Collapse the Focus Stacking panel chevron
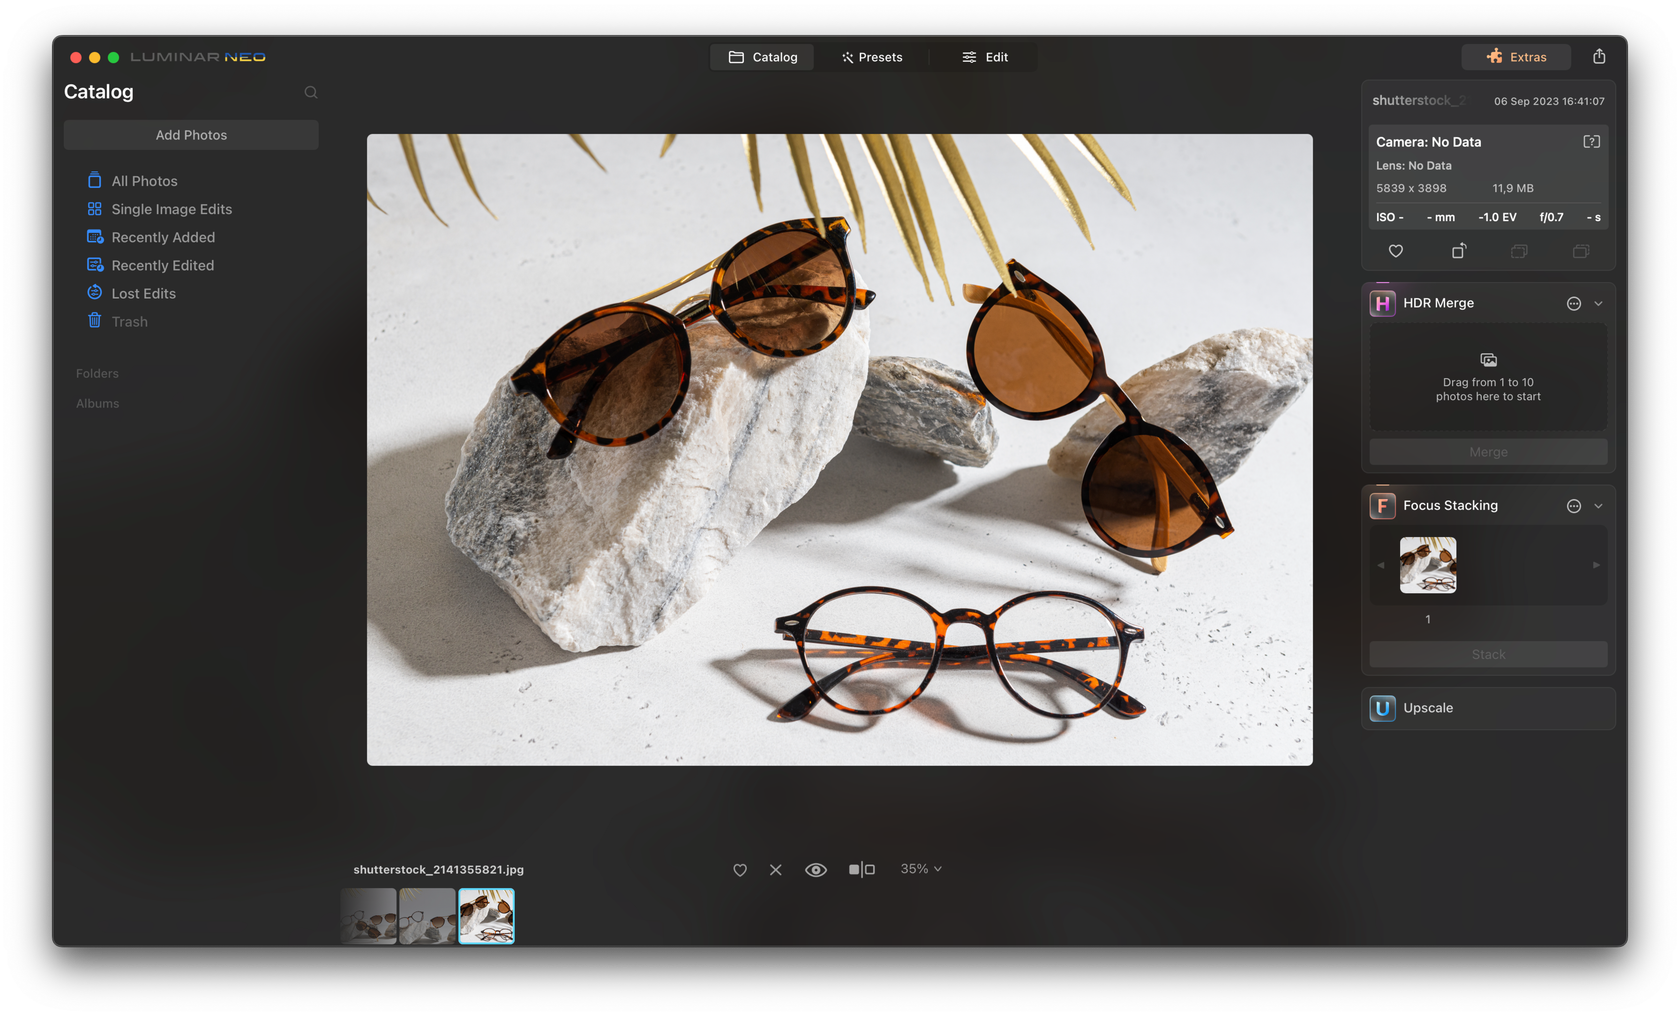Image resolution: width=1680 pixels, height=1016 pixels. click(1598, 506)
